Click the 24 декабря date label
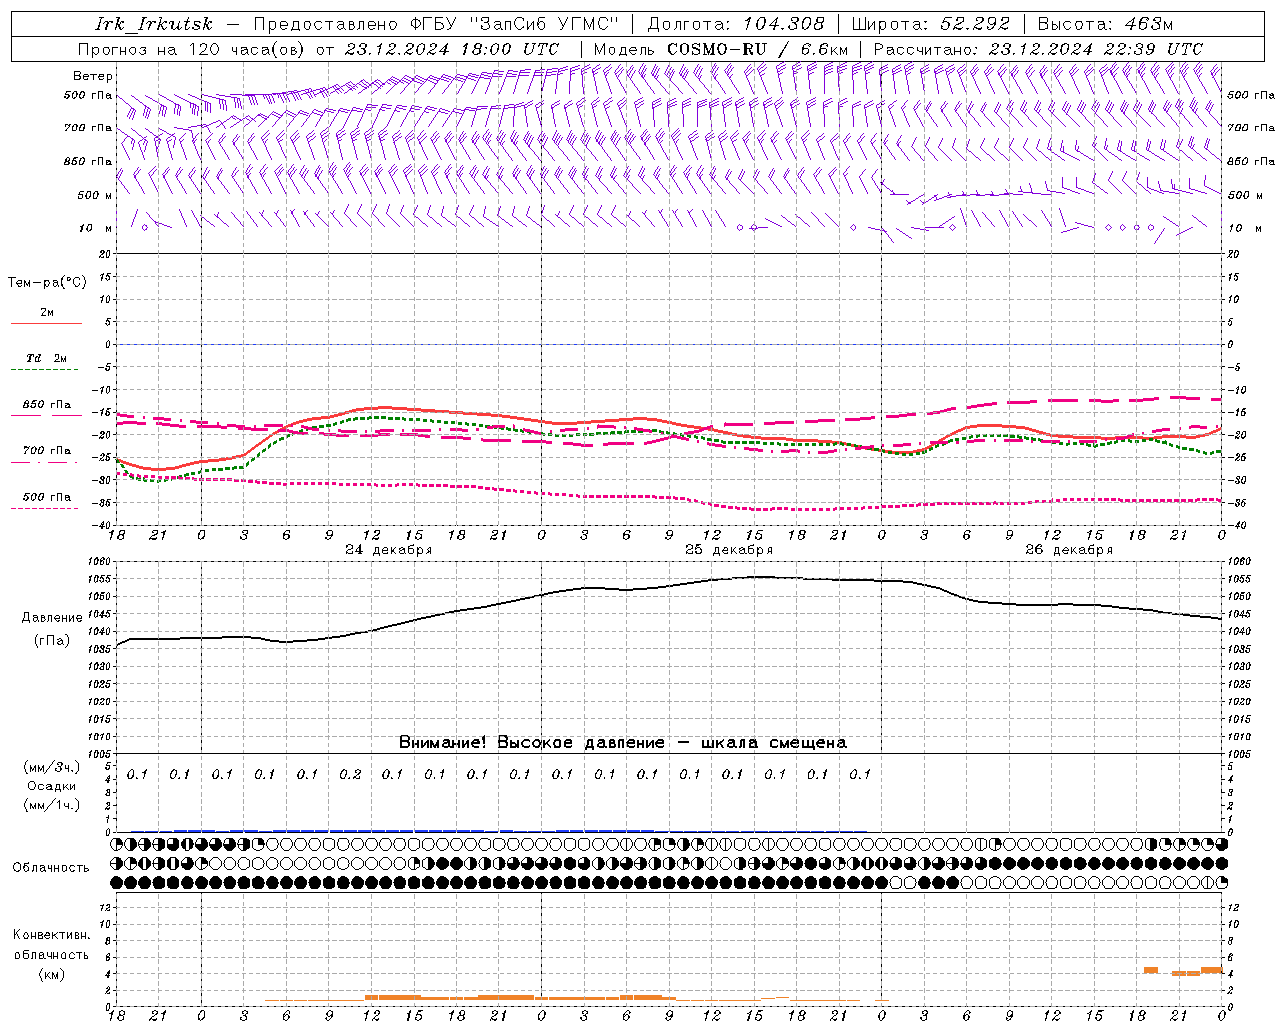Viewport: 1280px width, 1024px height. point(389,550)
